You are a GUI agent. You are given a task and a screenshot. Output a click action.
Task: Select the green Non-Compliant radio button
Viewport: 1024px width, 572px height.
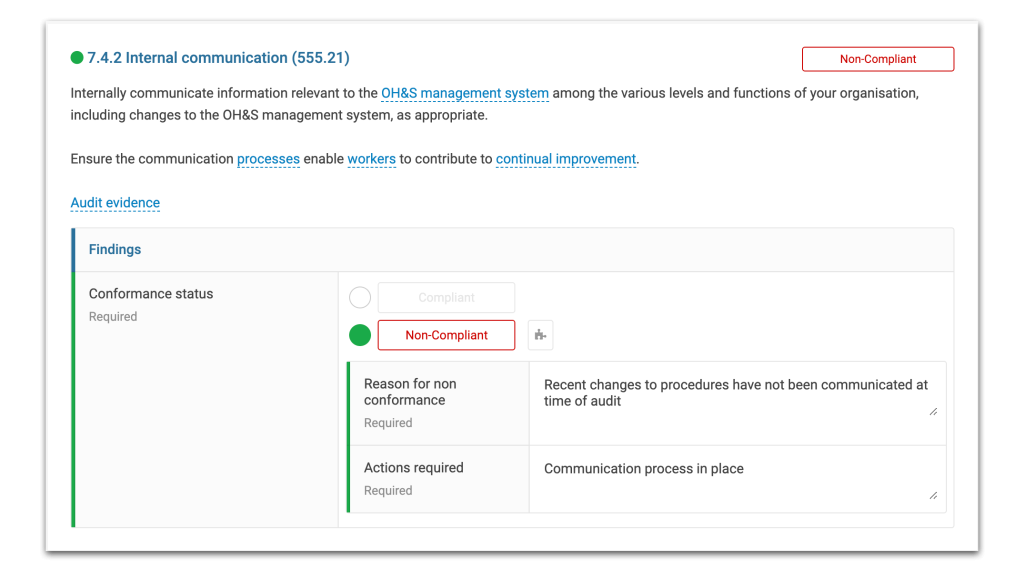[x=360, y=335]
